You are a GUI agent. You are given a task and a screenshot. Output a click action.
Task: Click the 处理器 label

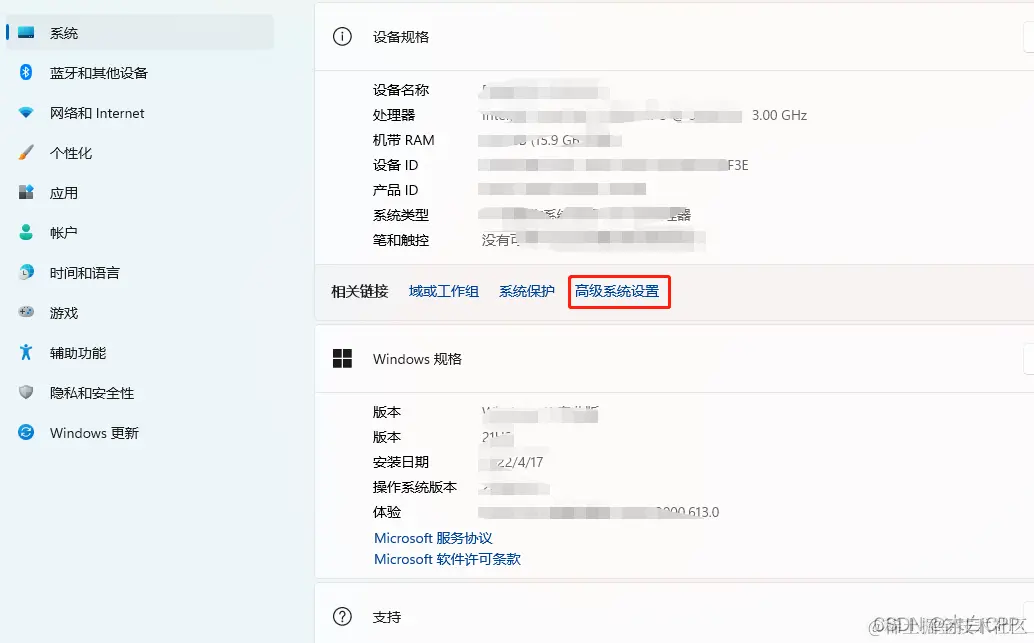[394, 115]
